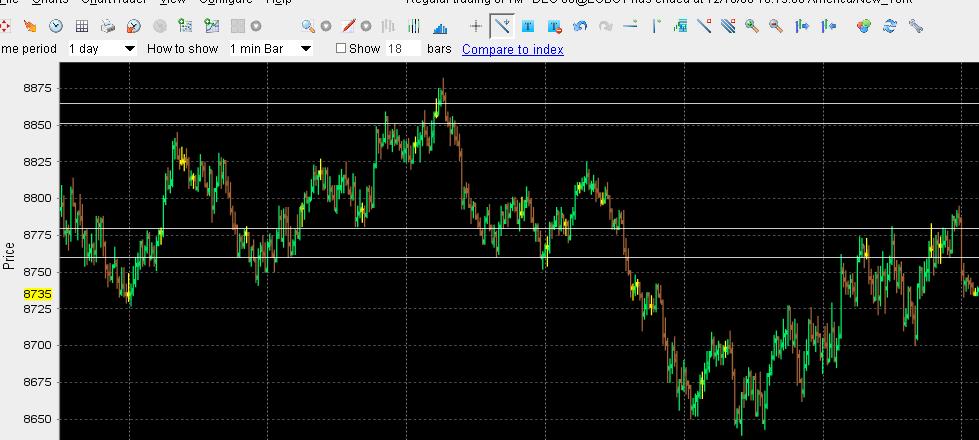Click the green bars chart-type icon

414,26
